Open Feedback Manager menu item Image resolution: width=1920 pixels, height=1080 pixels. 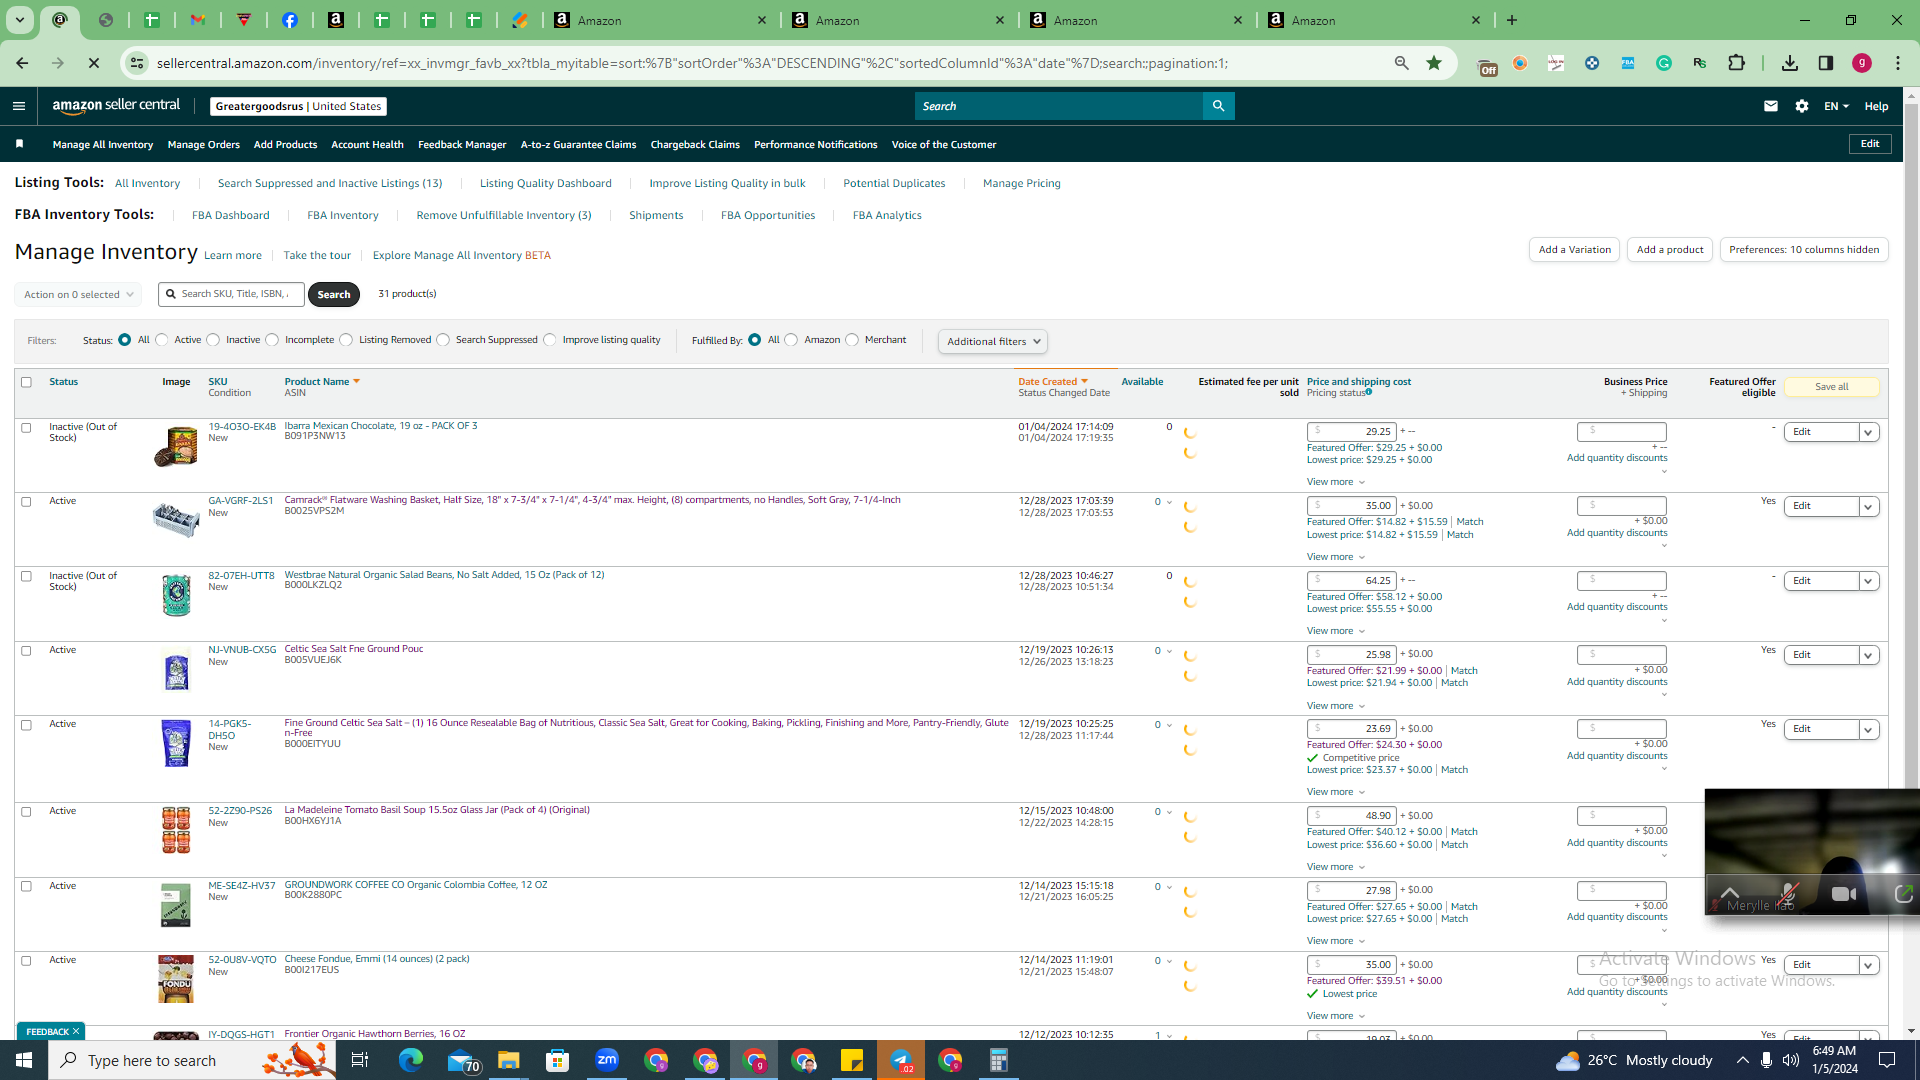[x=462, y=145]
